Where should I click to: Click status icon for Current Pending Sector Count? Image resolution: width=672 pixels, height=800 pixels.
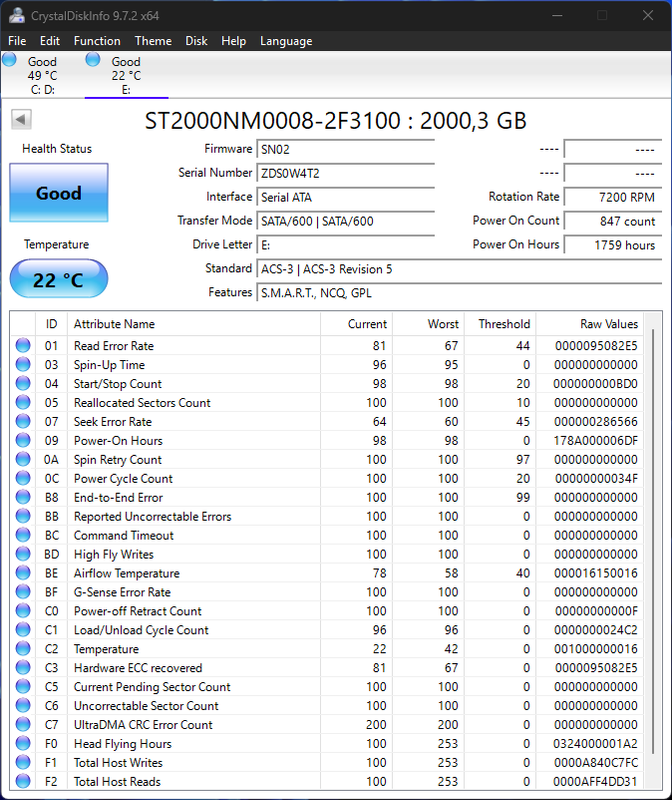tap(23, 686)
